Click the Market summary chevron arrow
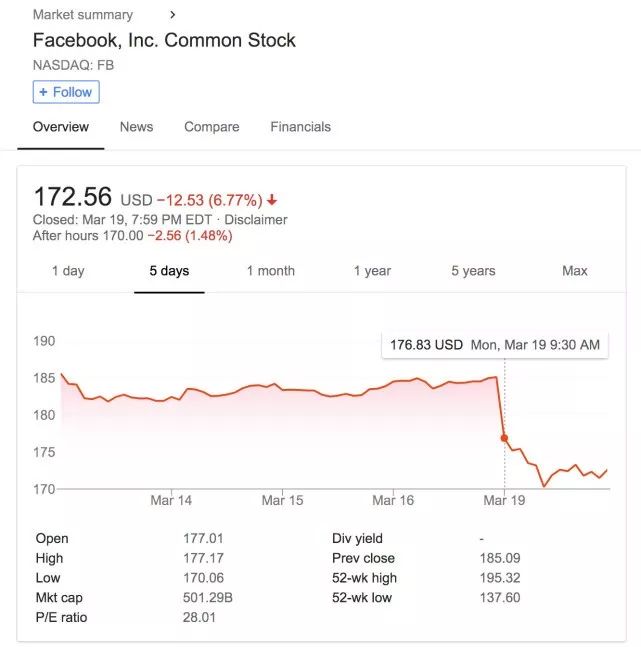 point(172,15)
